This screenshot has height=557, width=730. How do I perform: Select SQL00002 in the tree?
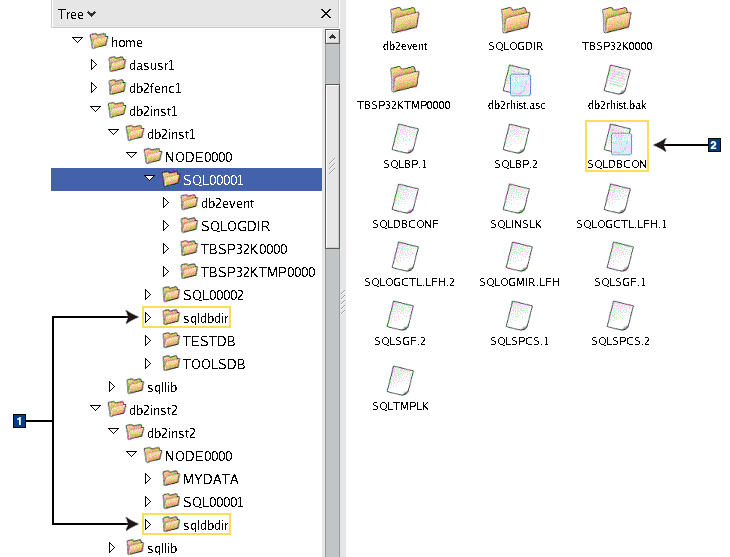point(213,295)
